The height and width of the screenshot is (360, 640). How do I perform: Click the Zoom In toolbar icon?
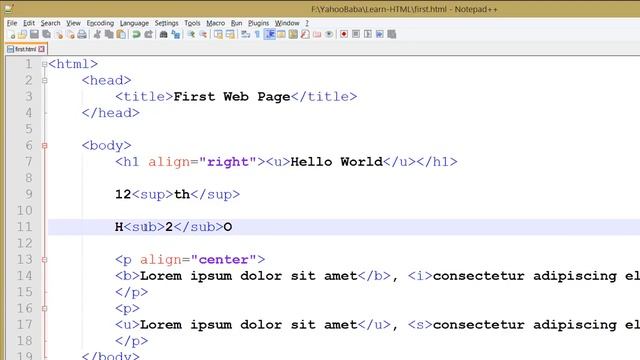[x=191, y=34]
